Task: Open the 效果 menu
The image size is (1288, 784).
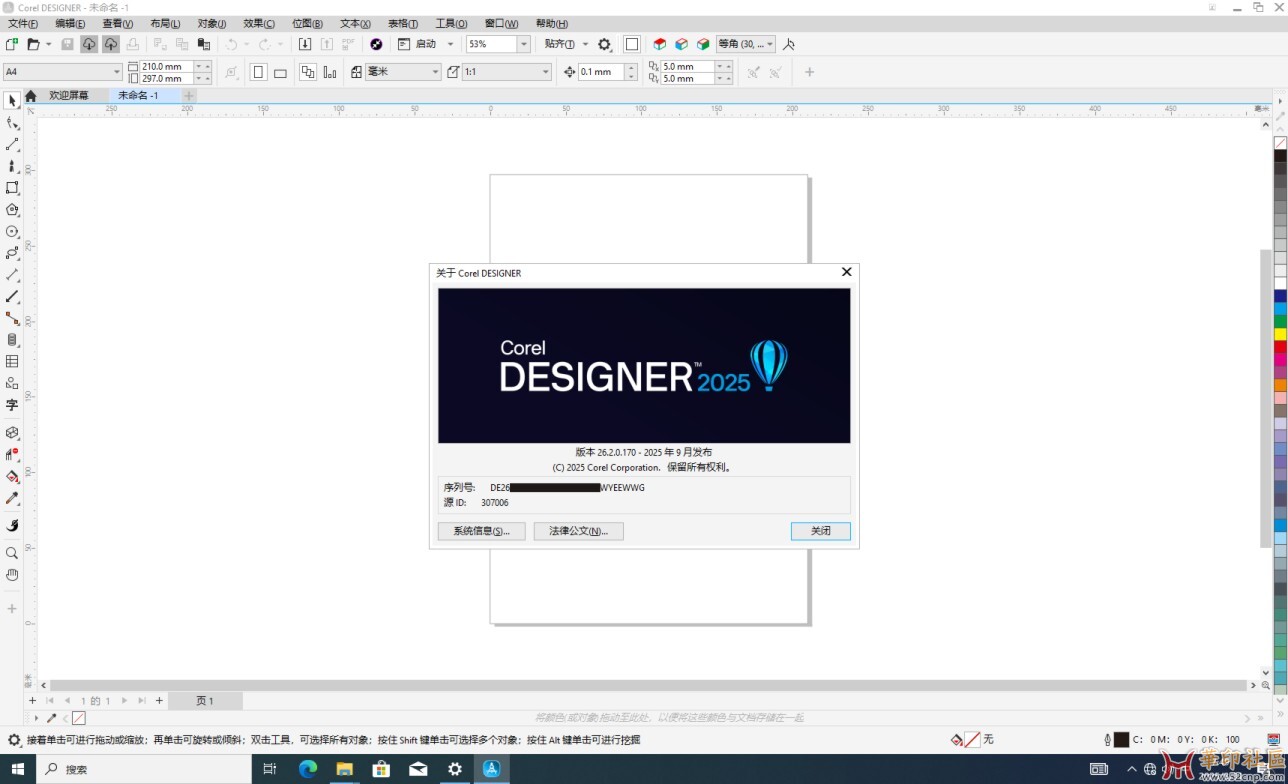Action: pyautogui.click(x=259, y=23)
